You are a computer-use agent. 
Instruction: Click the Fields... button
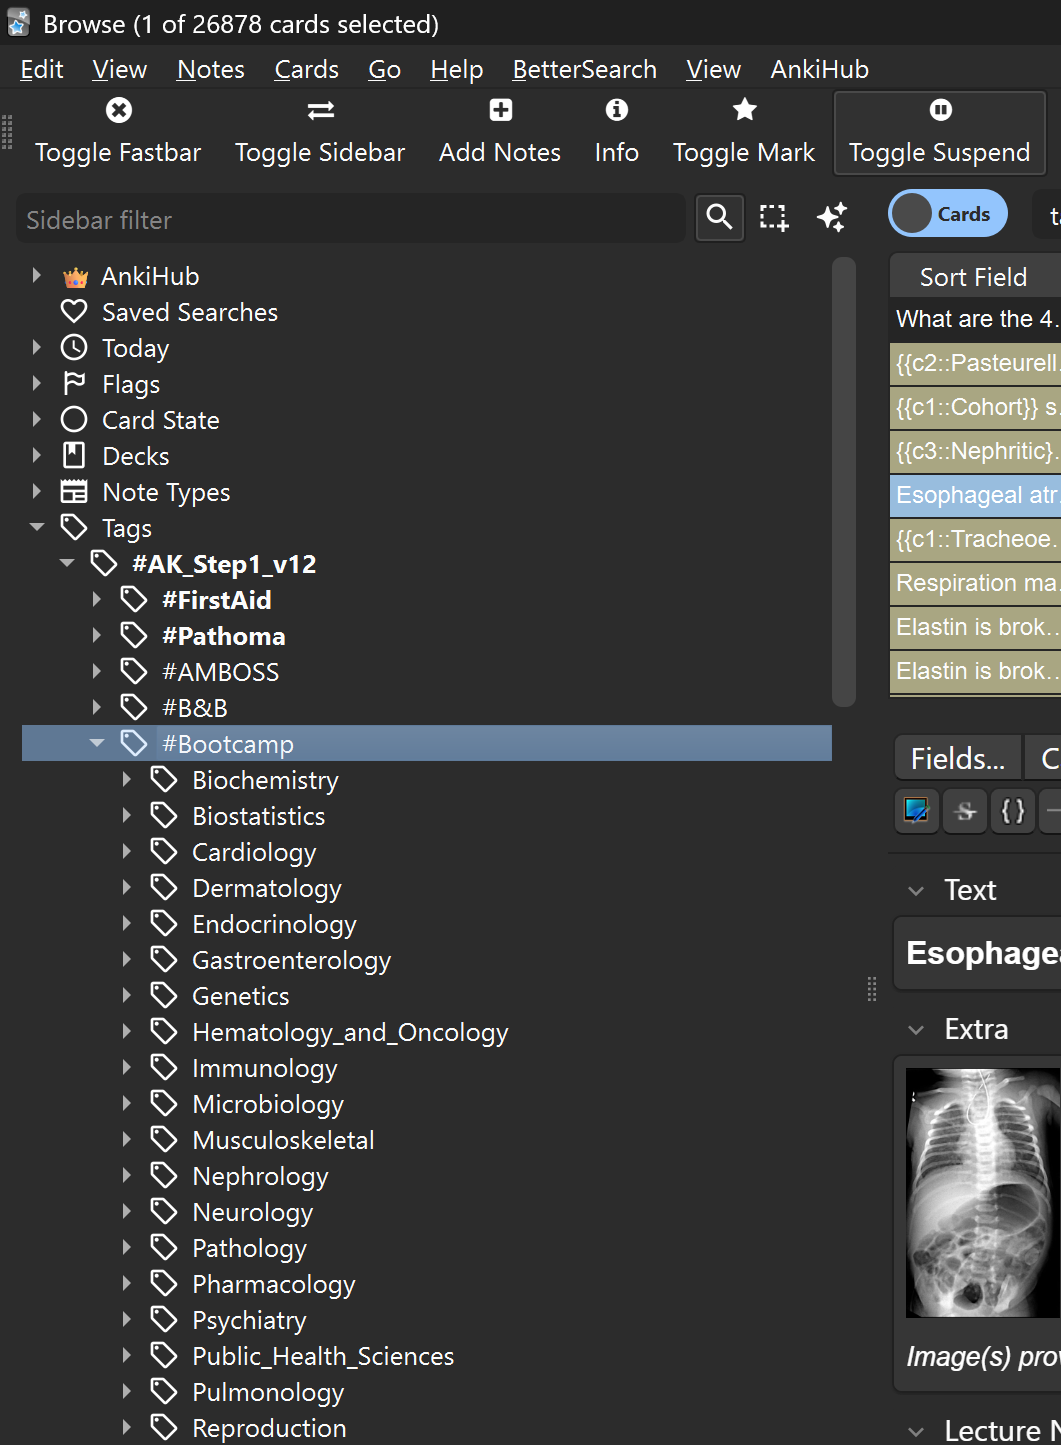[957, 759]
